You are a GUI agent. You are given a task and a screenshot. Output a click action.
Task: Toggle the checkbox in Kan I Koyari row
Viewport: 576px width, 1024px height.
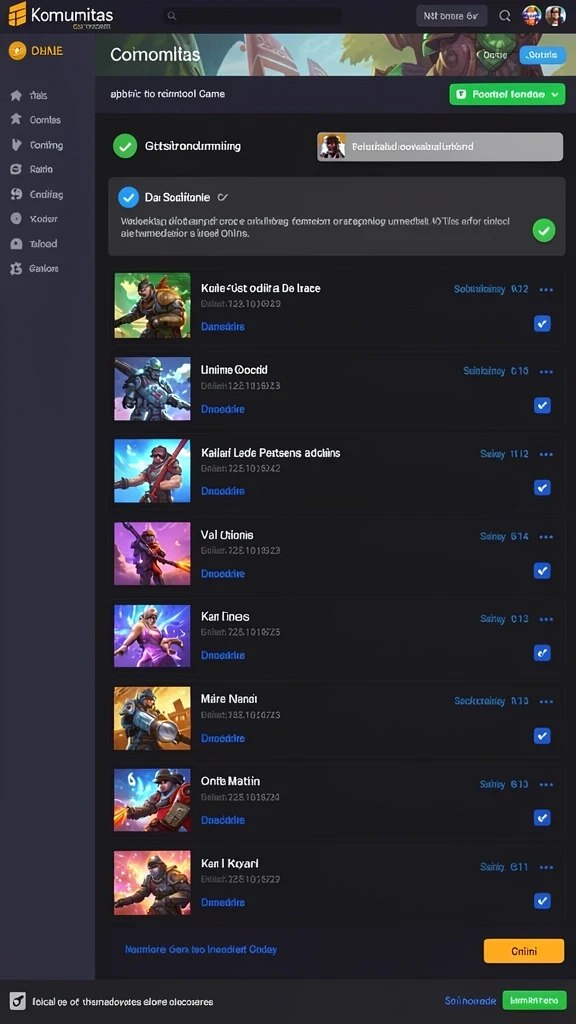pos(542,901)
